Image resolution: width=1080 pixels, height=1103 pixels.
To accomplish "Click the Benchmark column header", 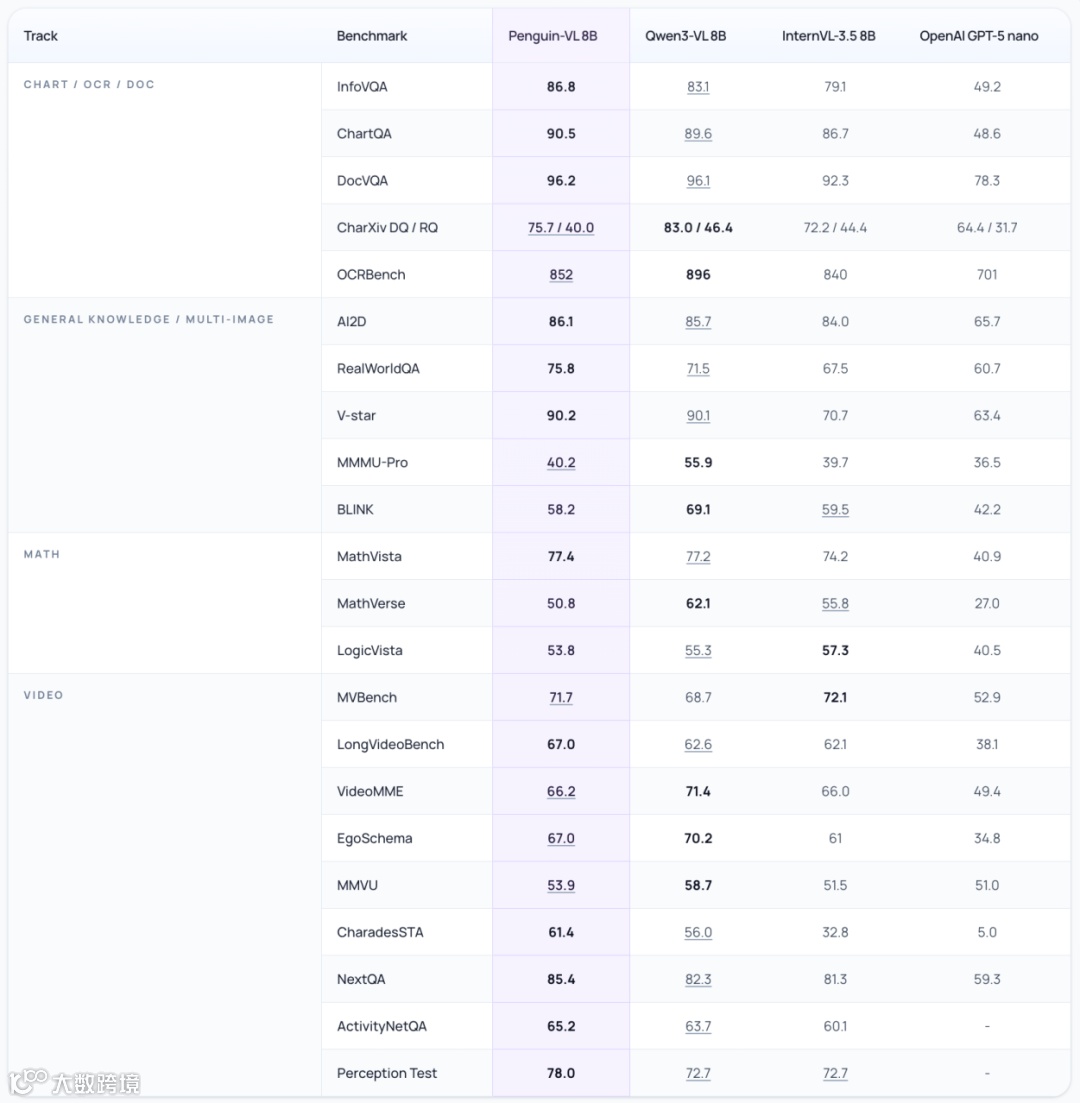I will tap(372, 36).
